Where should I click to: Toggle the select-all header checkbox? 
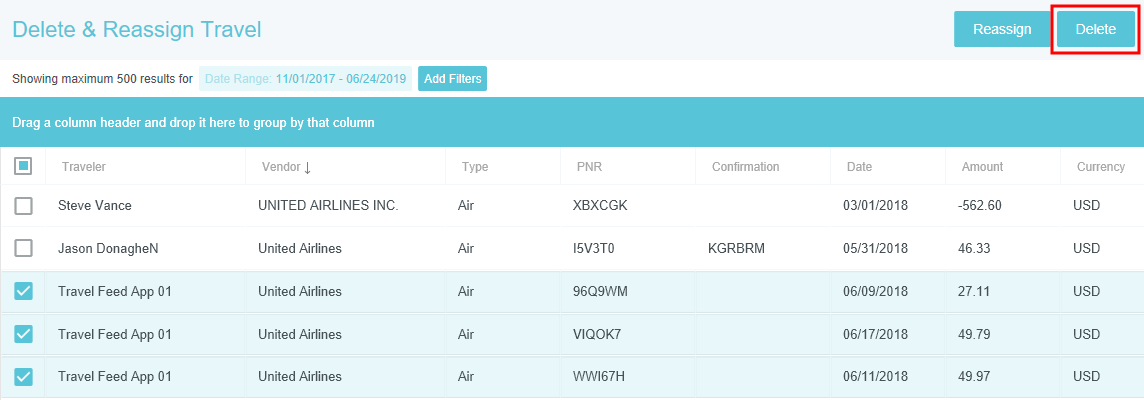click(x=23, y=167)
